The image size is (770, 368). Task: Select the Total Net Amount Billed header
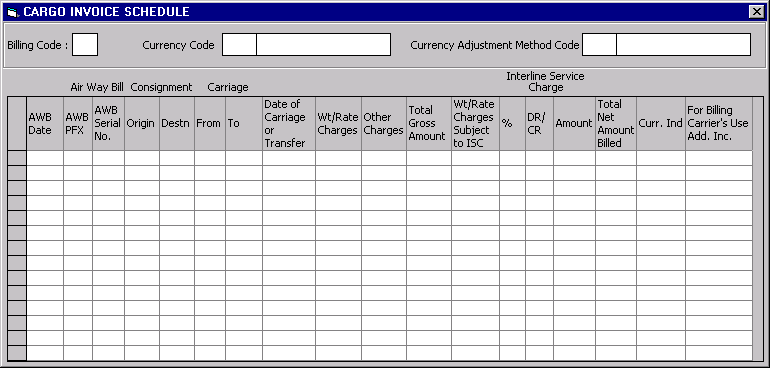tap(616, 124)
